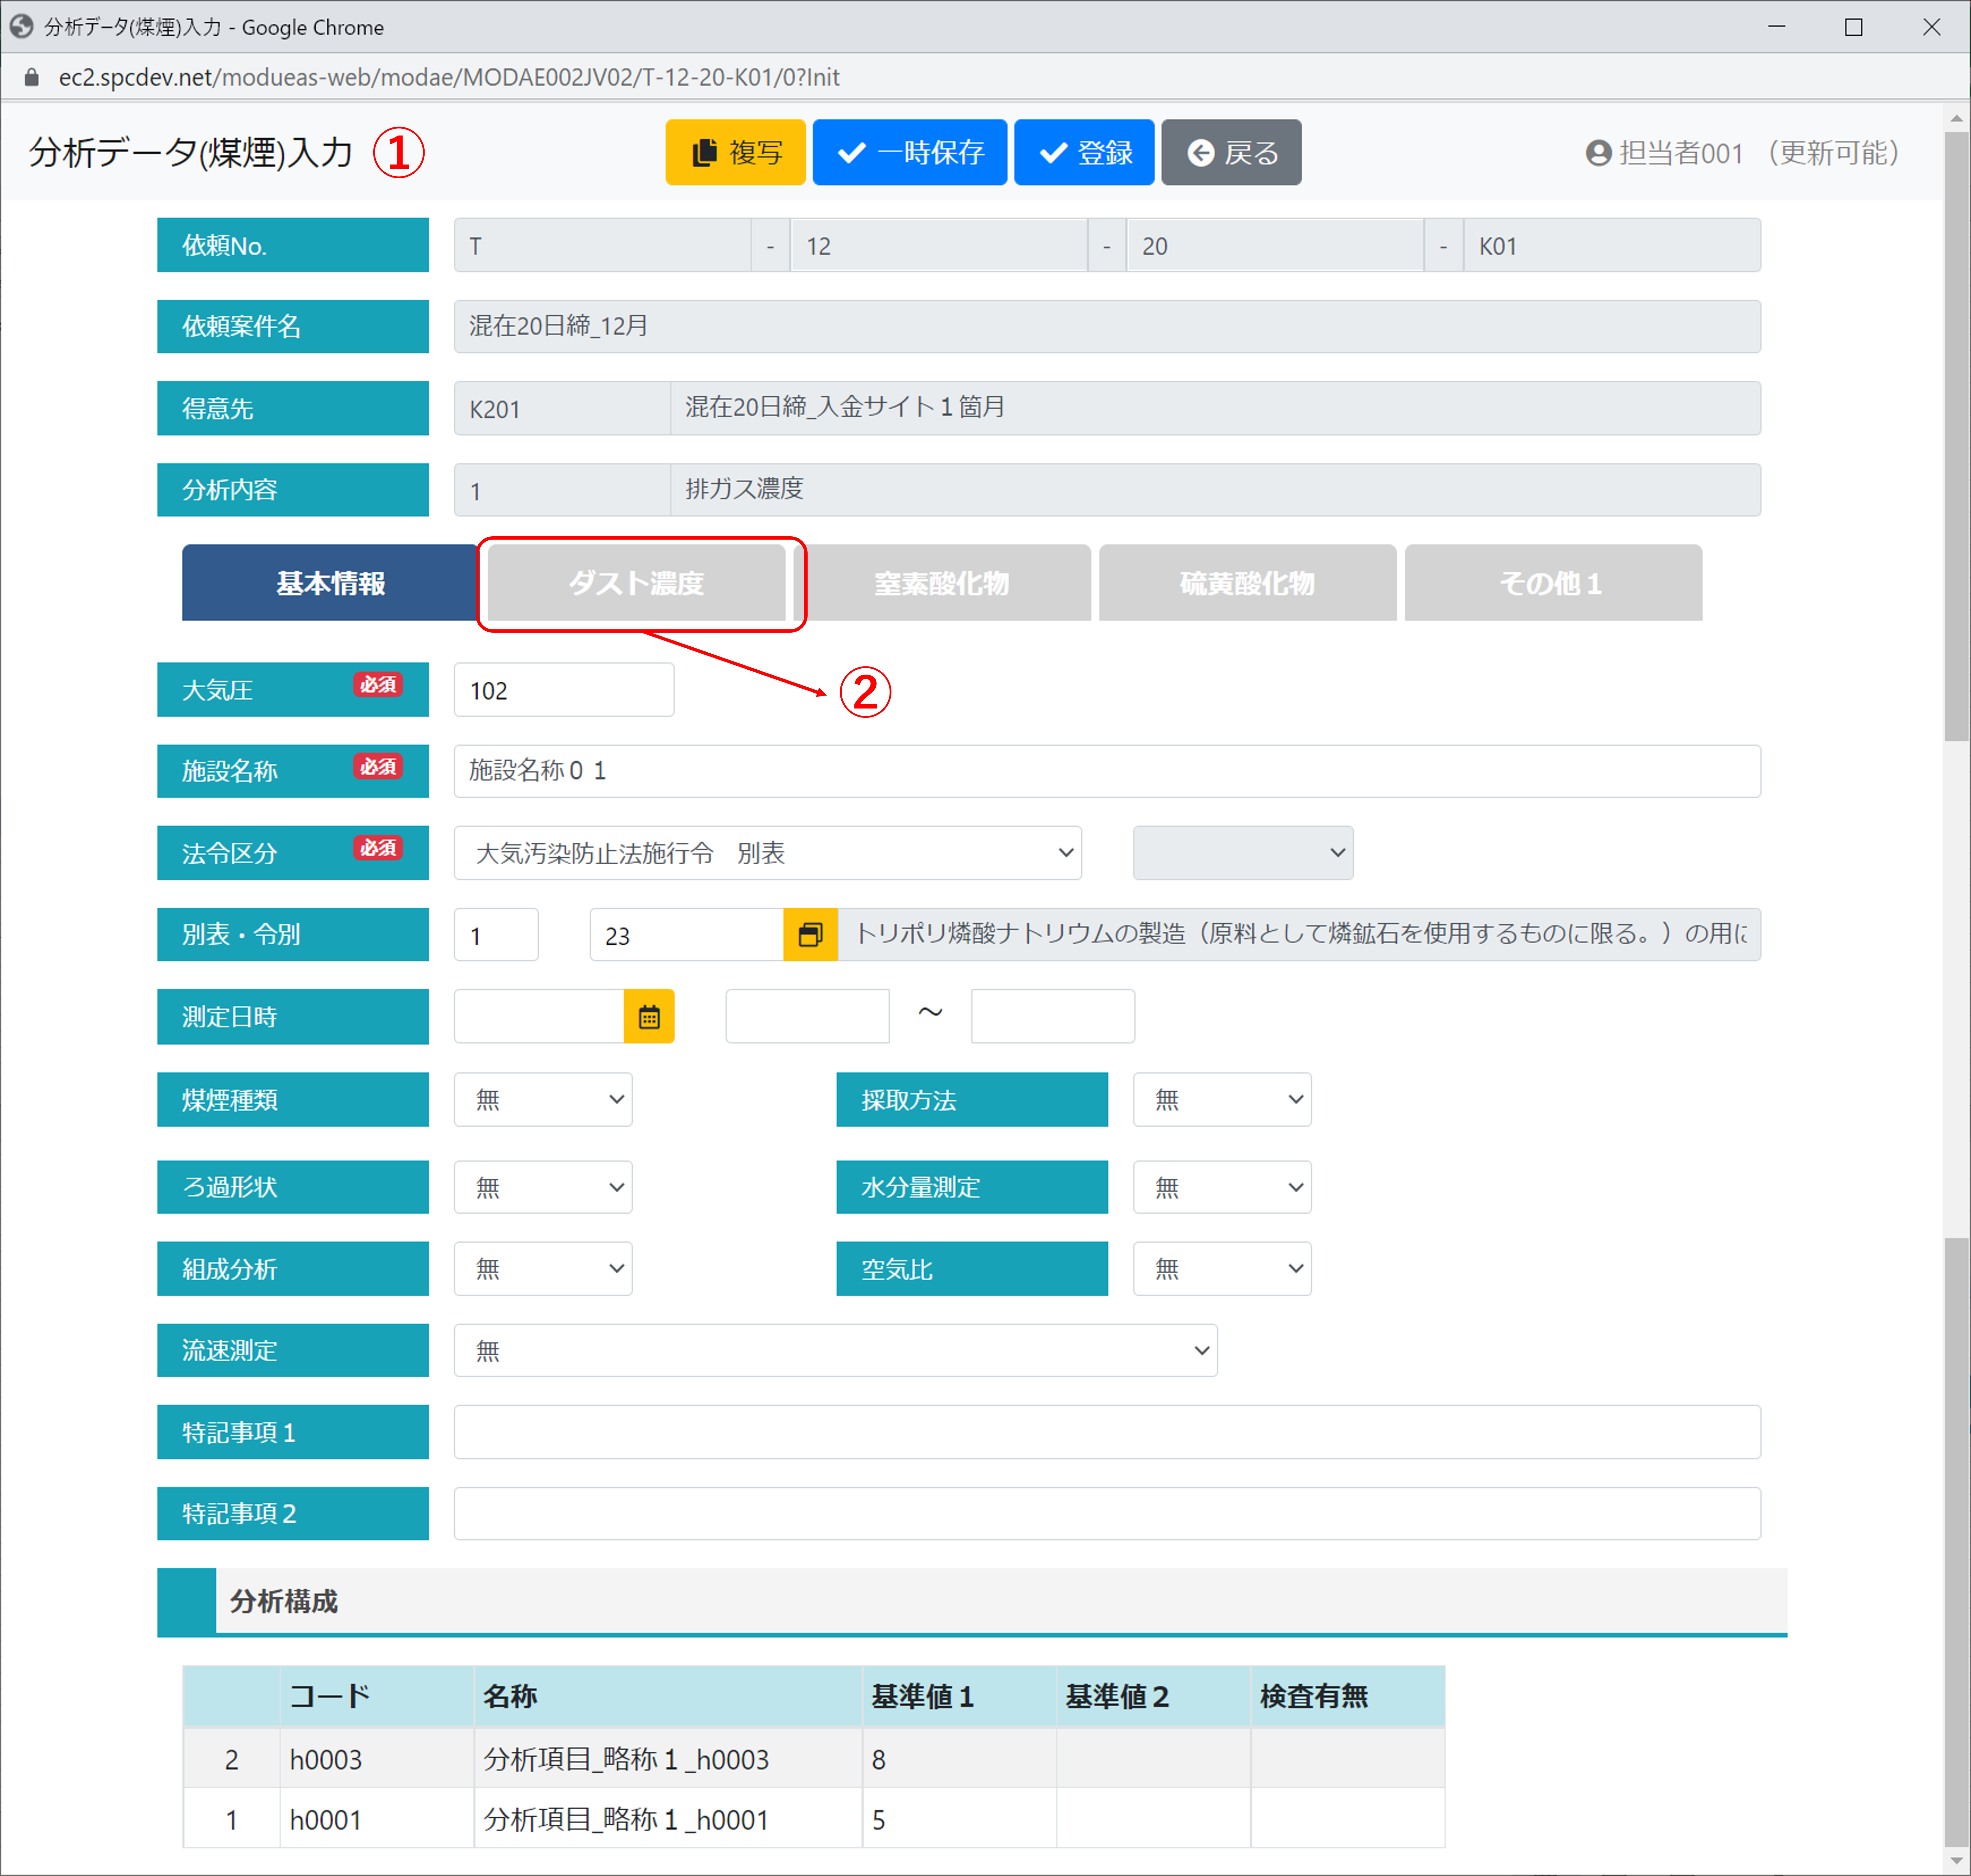Switch to the ダスト濃度 tab
Viewport: 1971px width, 1876px height.
point(636,583)
